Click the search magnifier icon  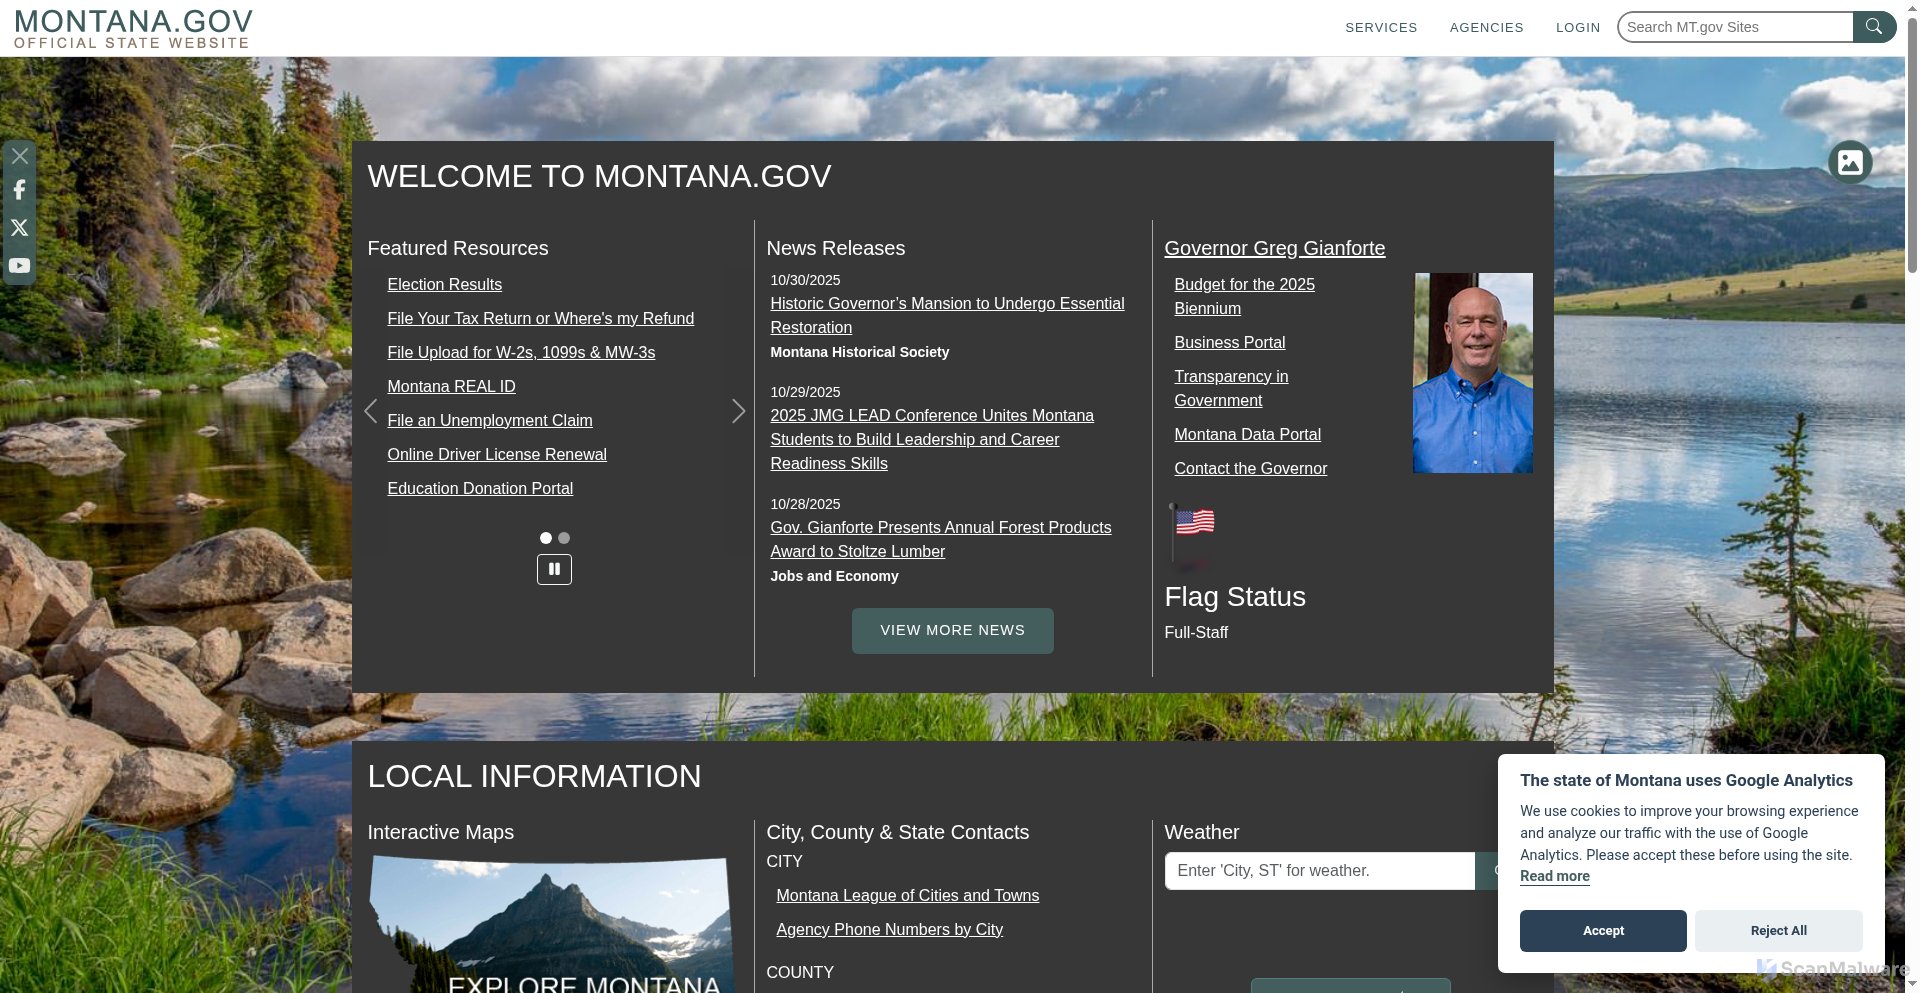point(1875,27)
